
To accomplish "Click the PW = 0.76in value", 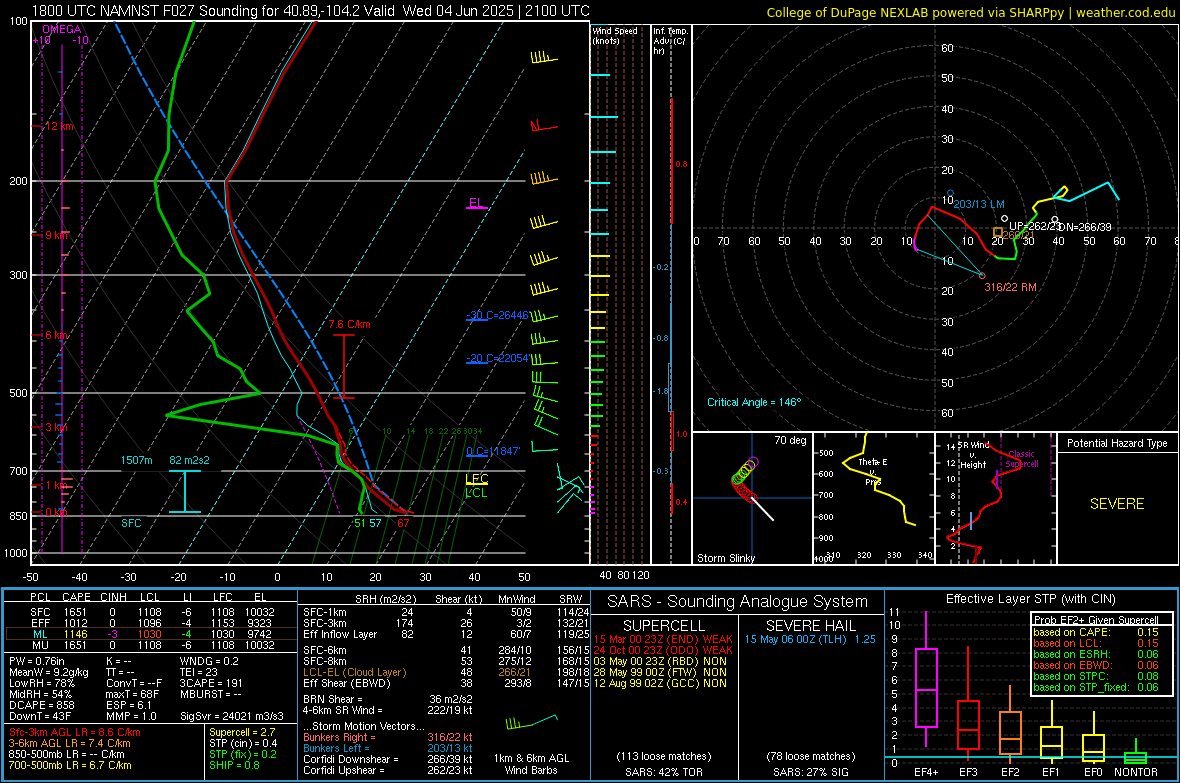I will (x=37, y=661).
